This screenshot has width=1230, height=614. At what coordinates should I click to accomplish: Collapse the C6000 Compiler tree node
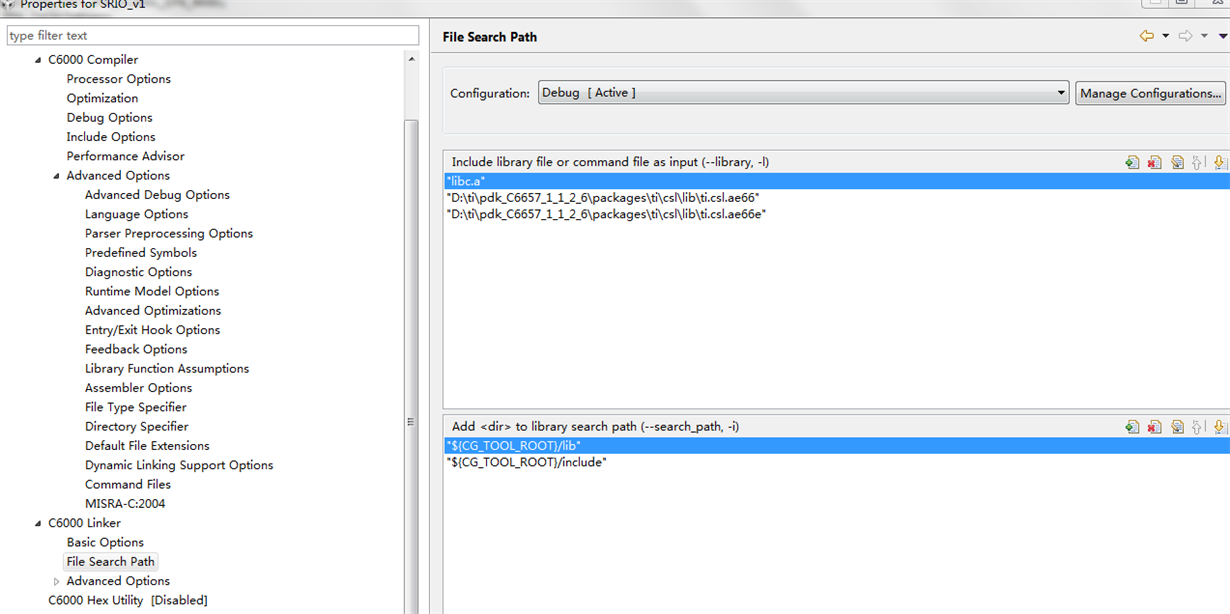coord(39,60)
